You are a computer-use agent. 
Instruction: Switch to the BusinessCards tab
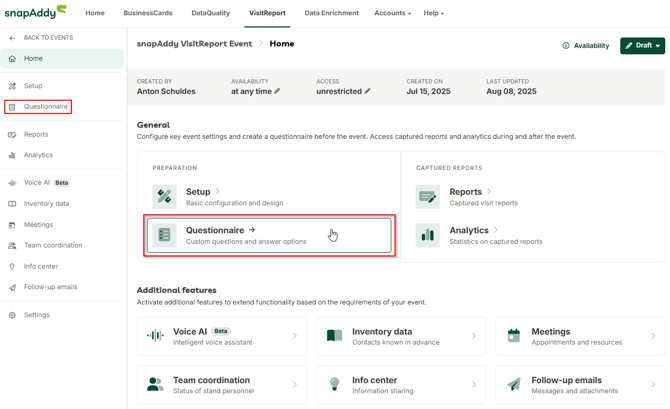[x=148, y=13]
